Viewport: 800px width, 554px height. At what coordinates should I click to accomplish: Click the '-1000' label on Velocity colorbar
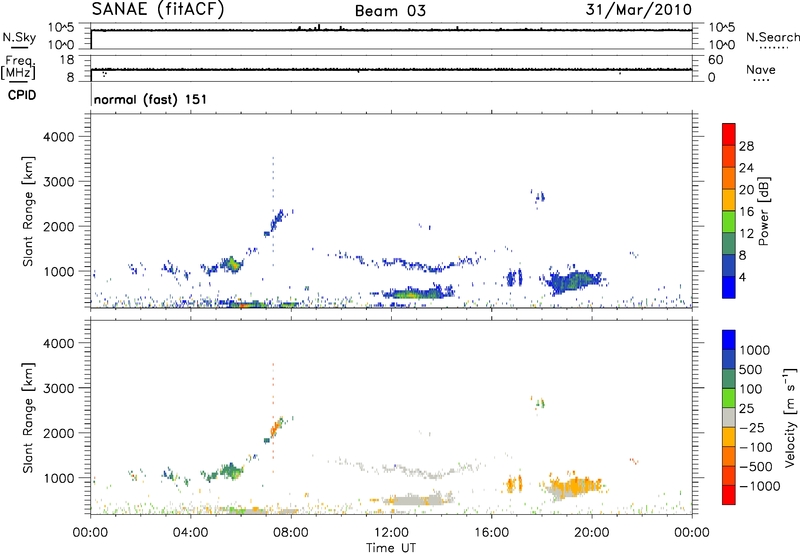760,486
